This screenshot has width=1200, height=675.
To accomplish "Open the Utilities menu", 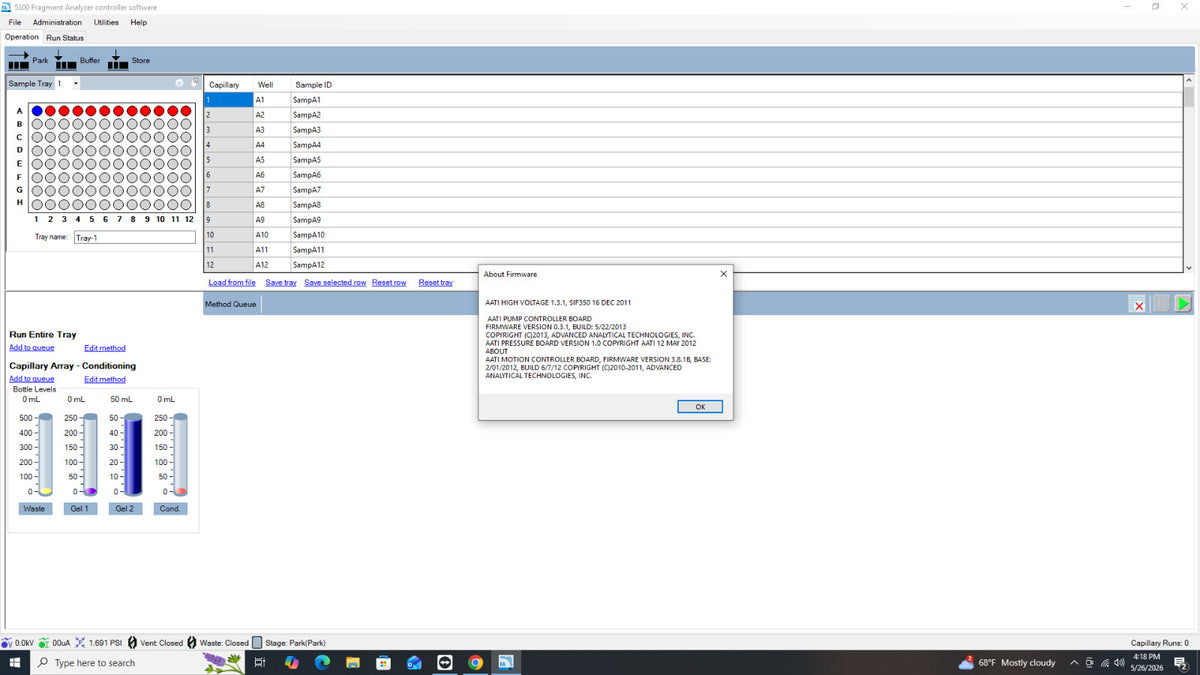I will (106, 22).
